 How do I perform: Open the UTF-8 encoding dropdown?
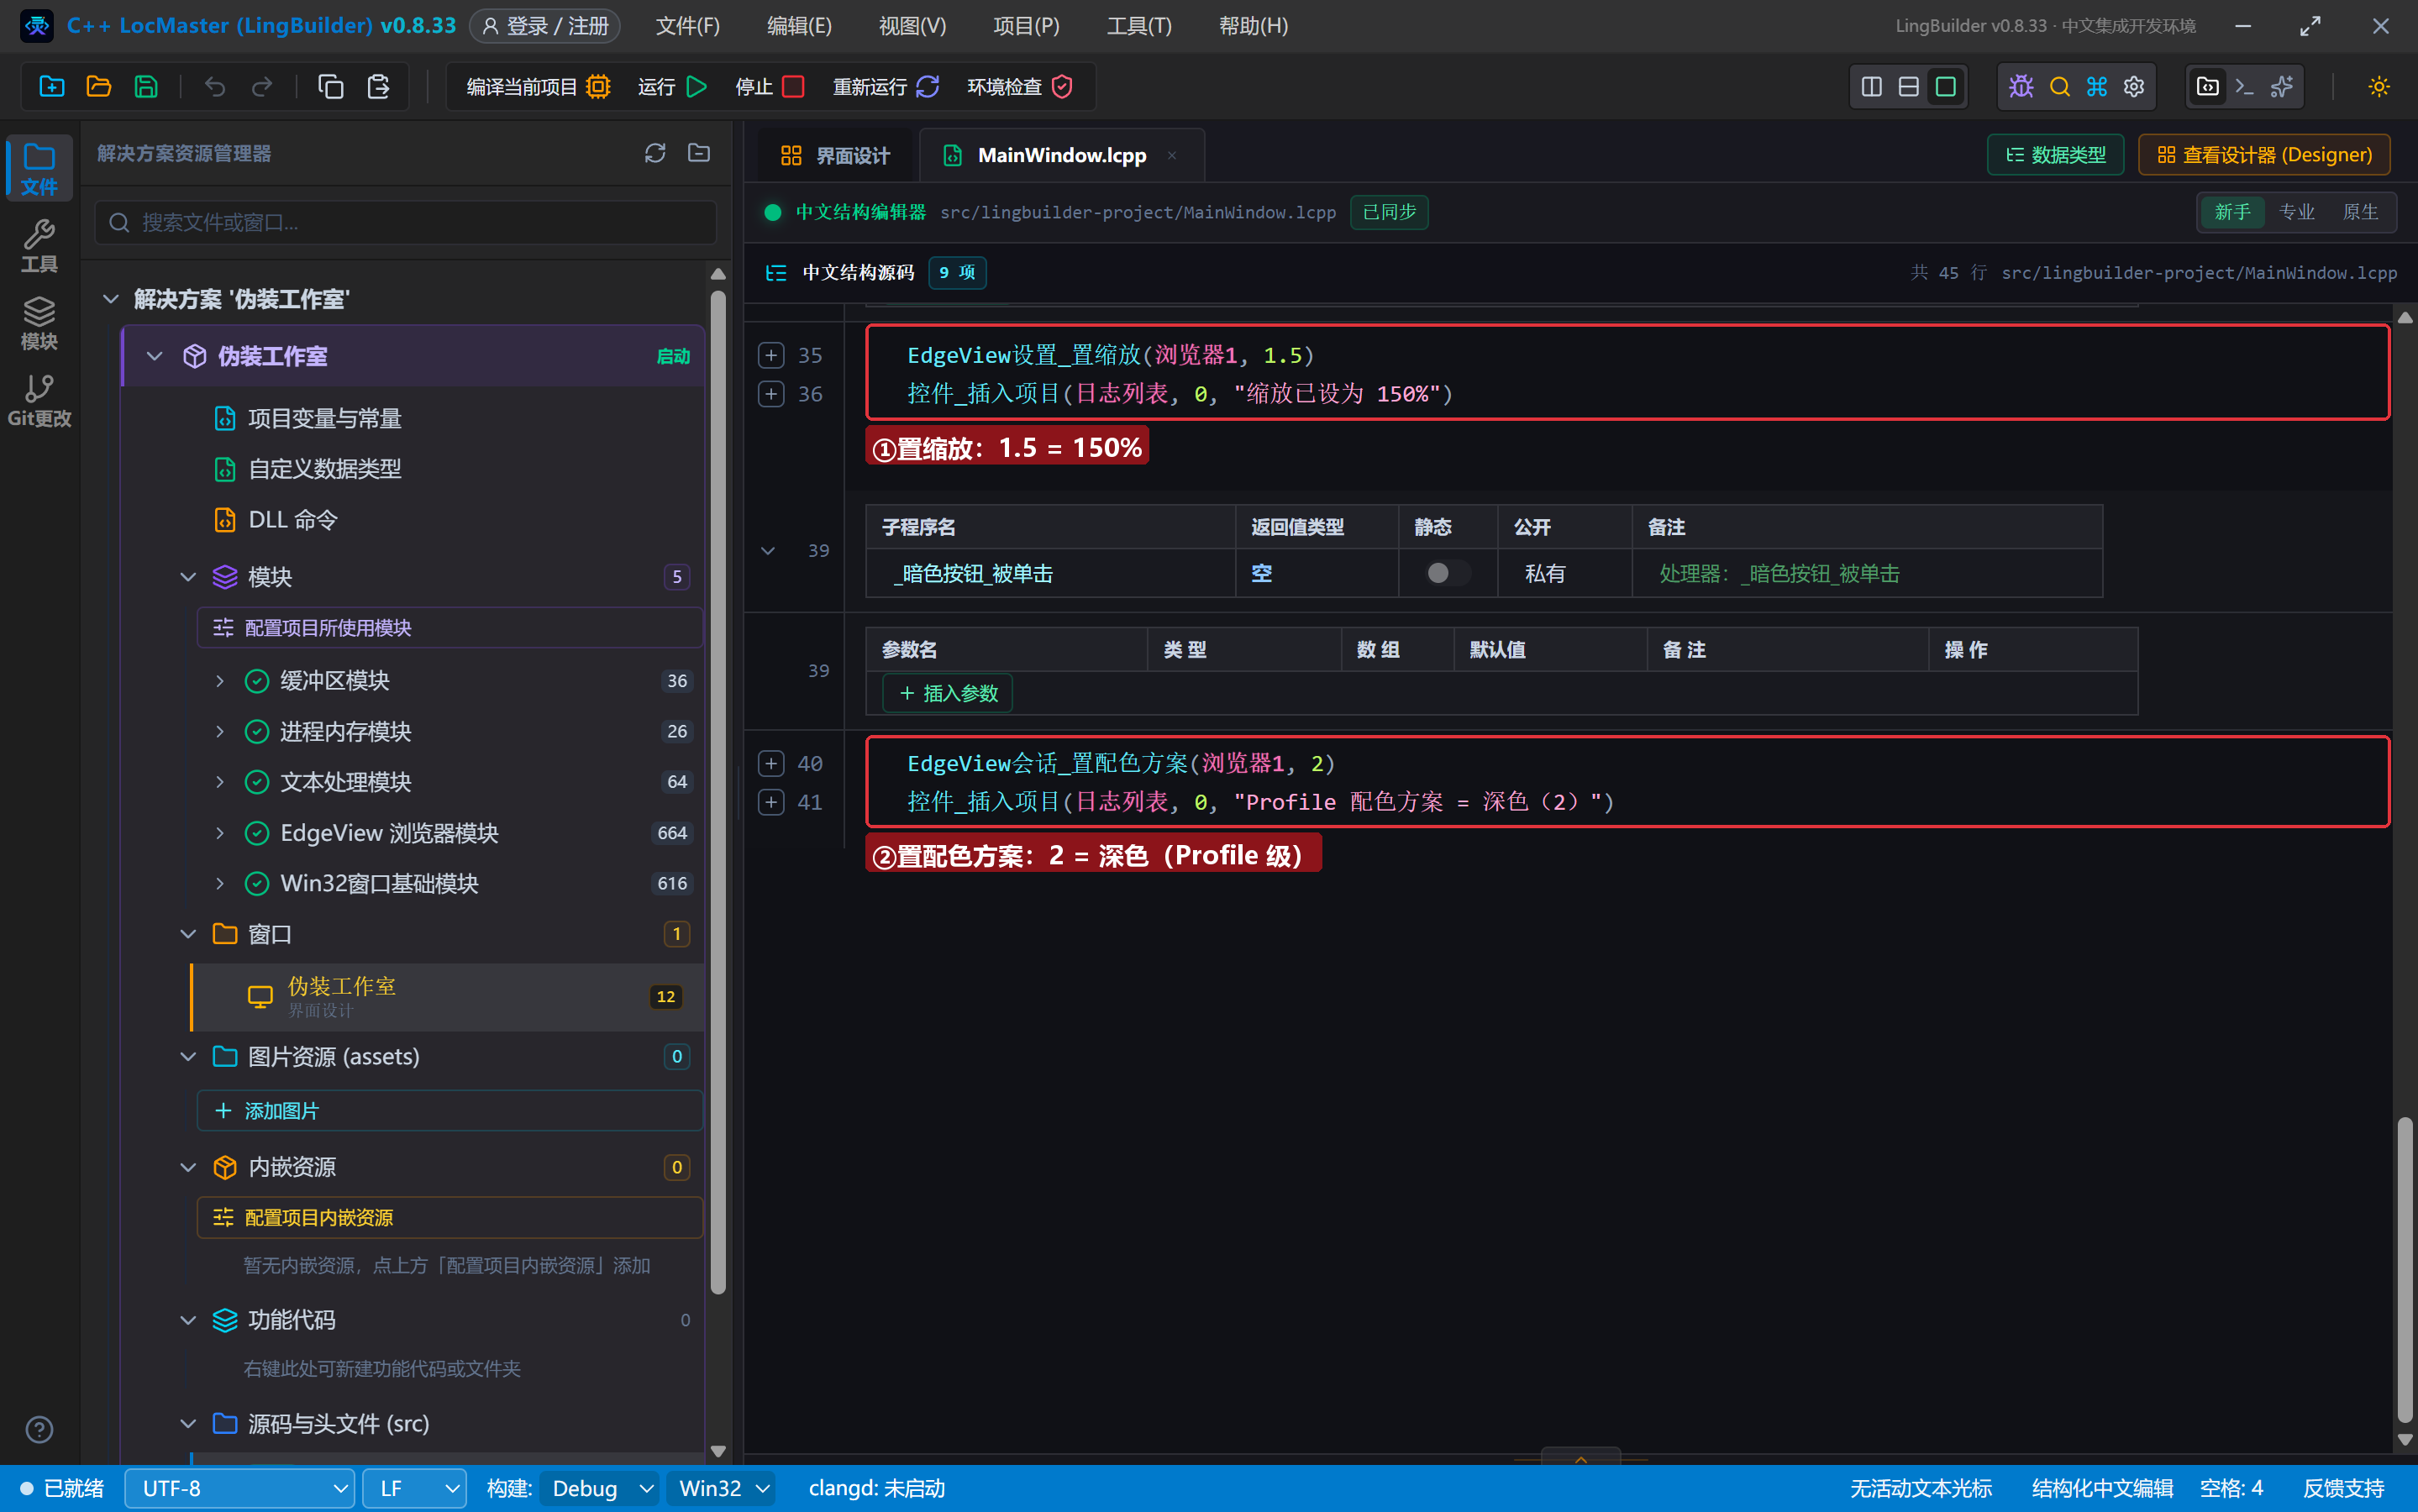[239, 1488]
